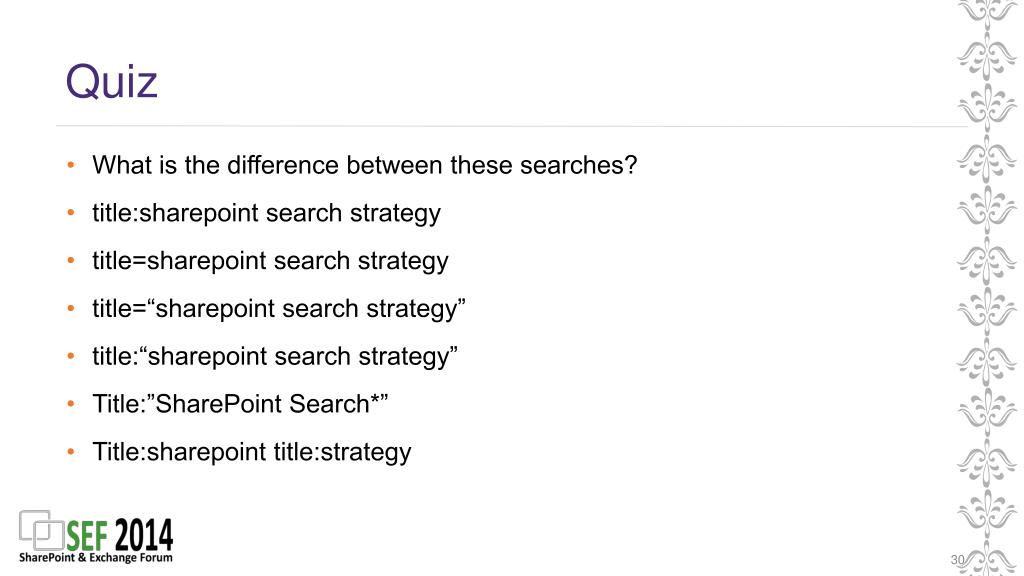Click title:"sharepoint search strategy" quoted line
This screenshot has width=1024, height=576.
[275, 357]
